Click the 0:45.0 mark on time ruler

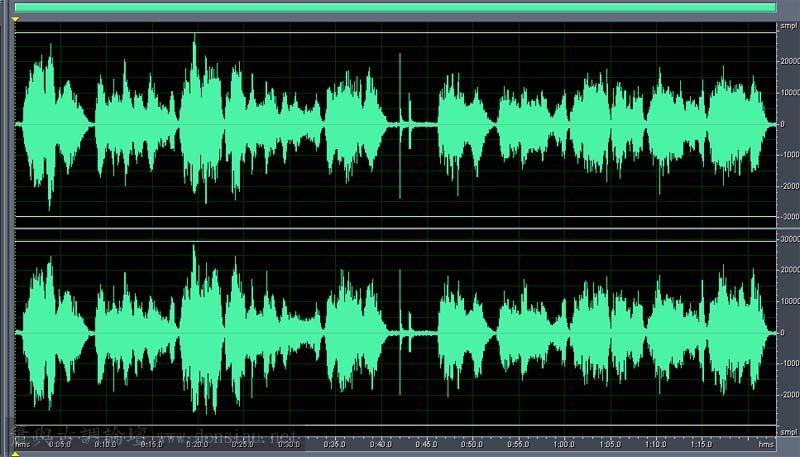427,443
